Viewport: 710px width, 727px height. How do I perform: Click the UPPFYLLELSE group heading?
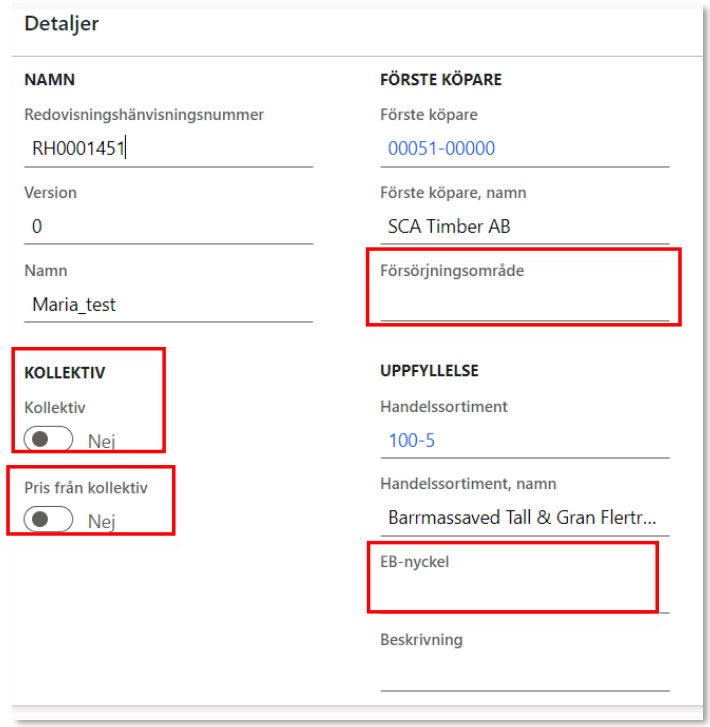429,370
